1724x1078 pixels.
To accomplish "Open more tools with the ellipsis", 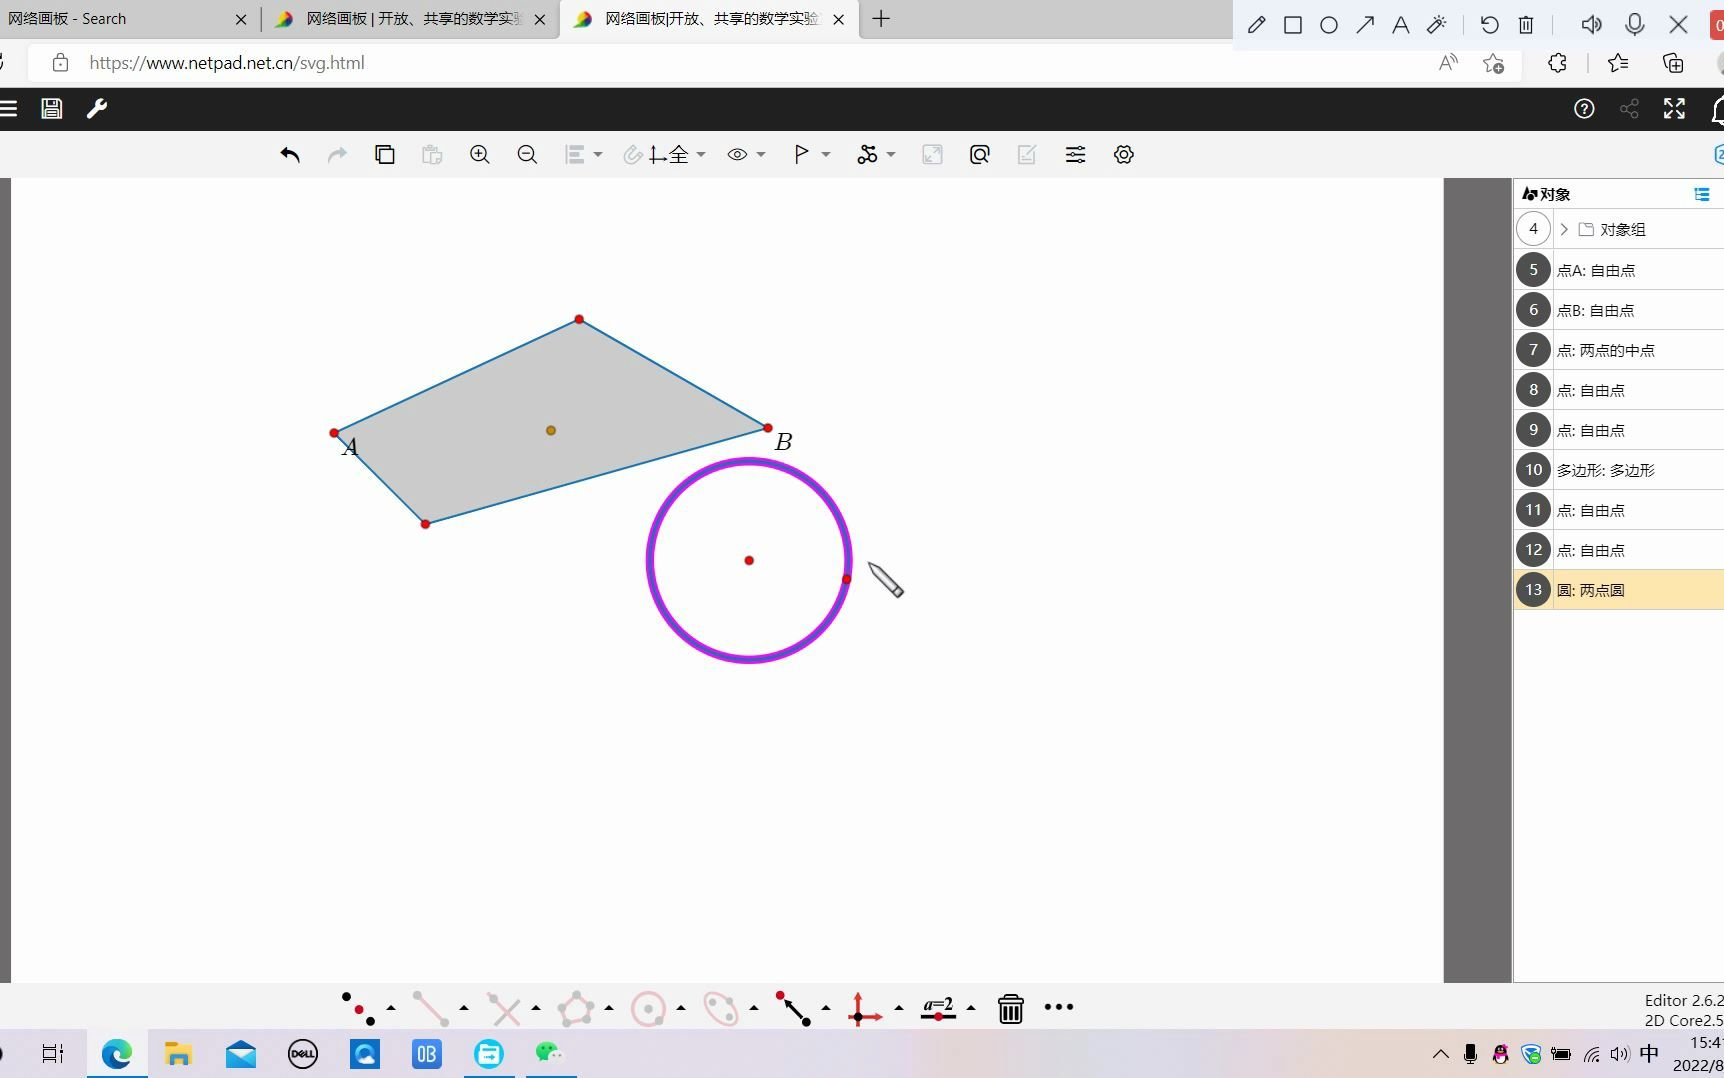I will (1059, 1007).
